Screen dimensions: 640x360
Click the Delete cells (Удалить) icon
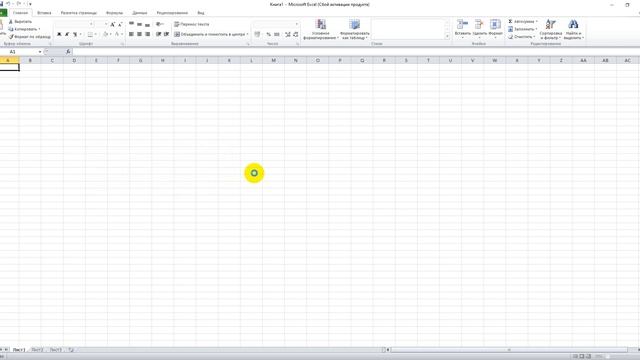tap(480, 24)
